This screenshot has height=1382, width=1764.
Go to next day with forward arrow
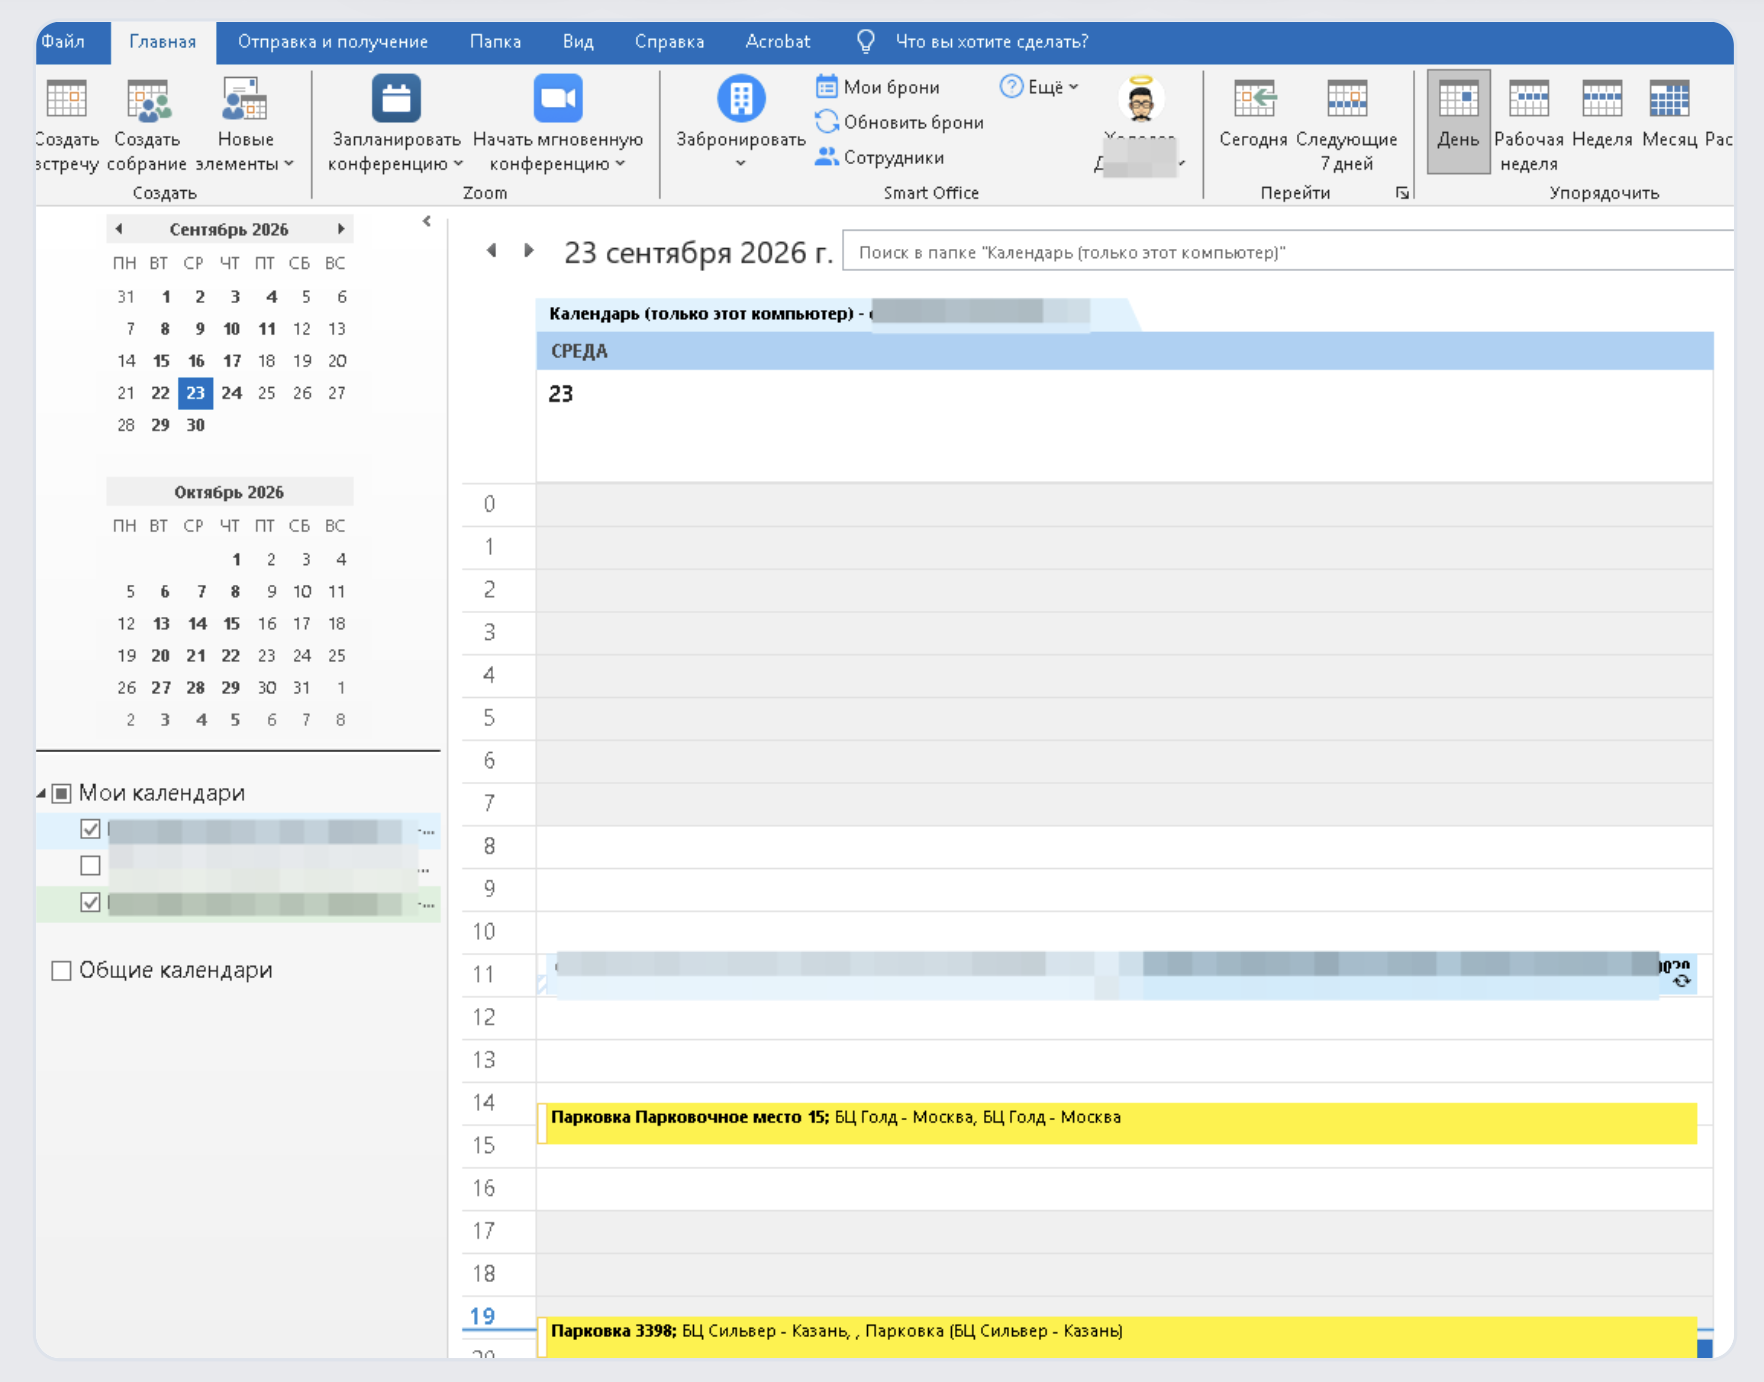click(x=529, y=250)
